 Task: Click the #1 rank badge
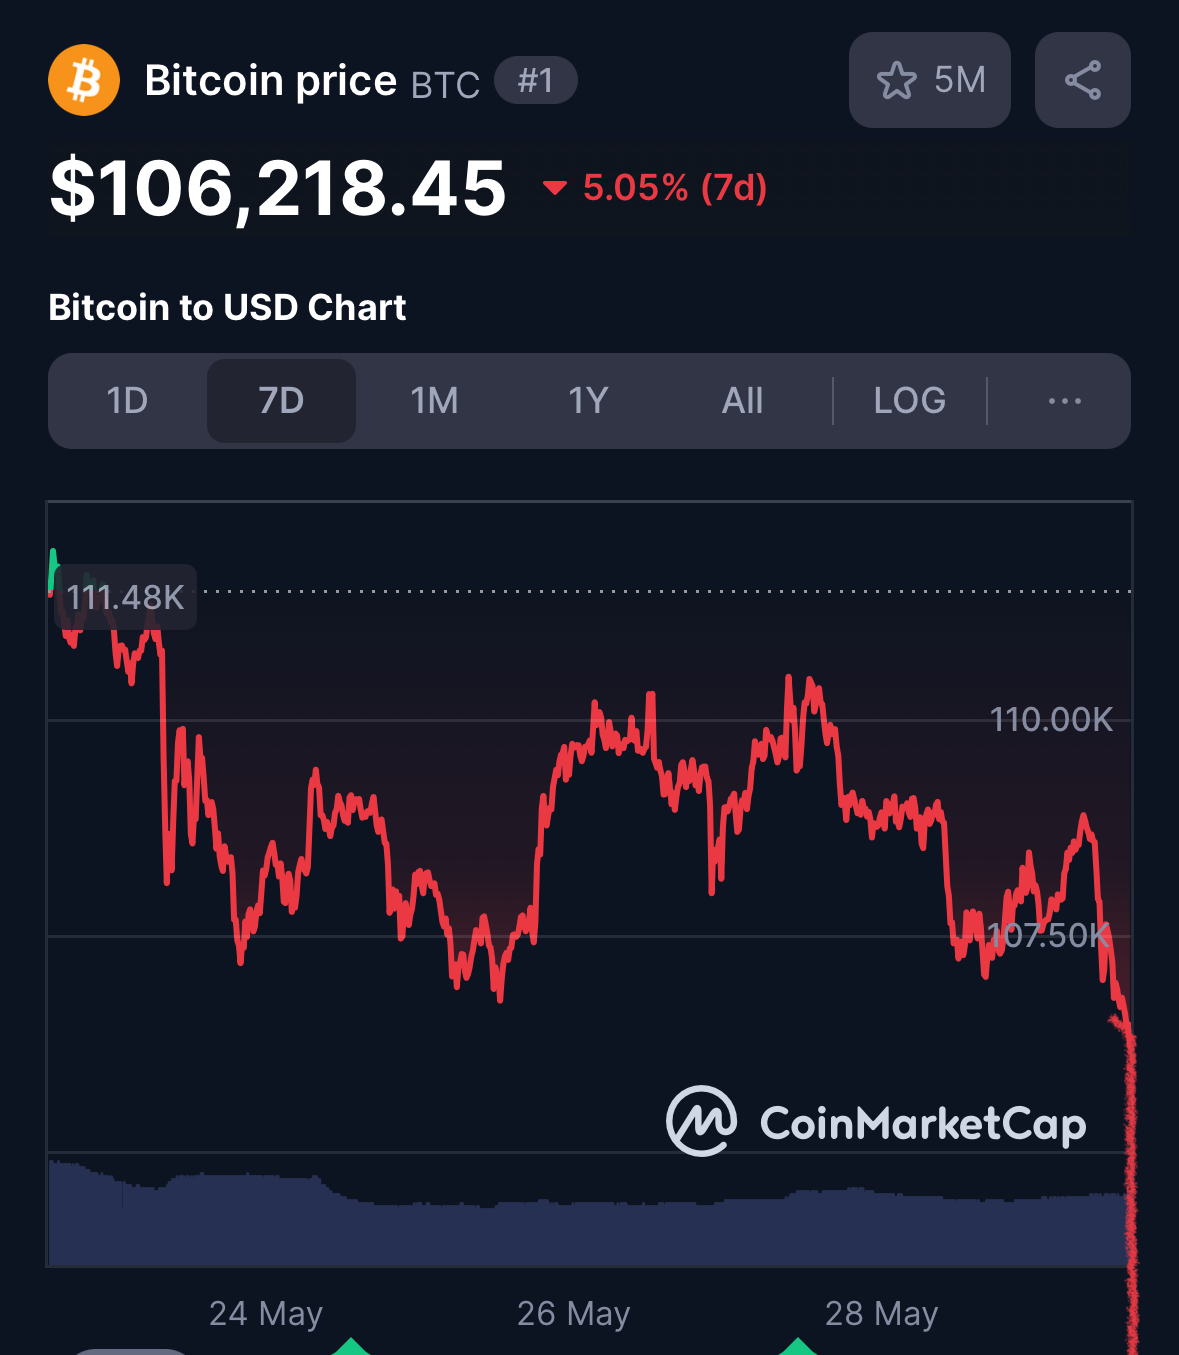click(536, 80)
